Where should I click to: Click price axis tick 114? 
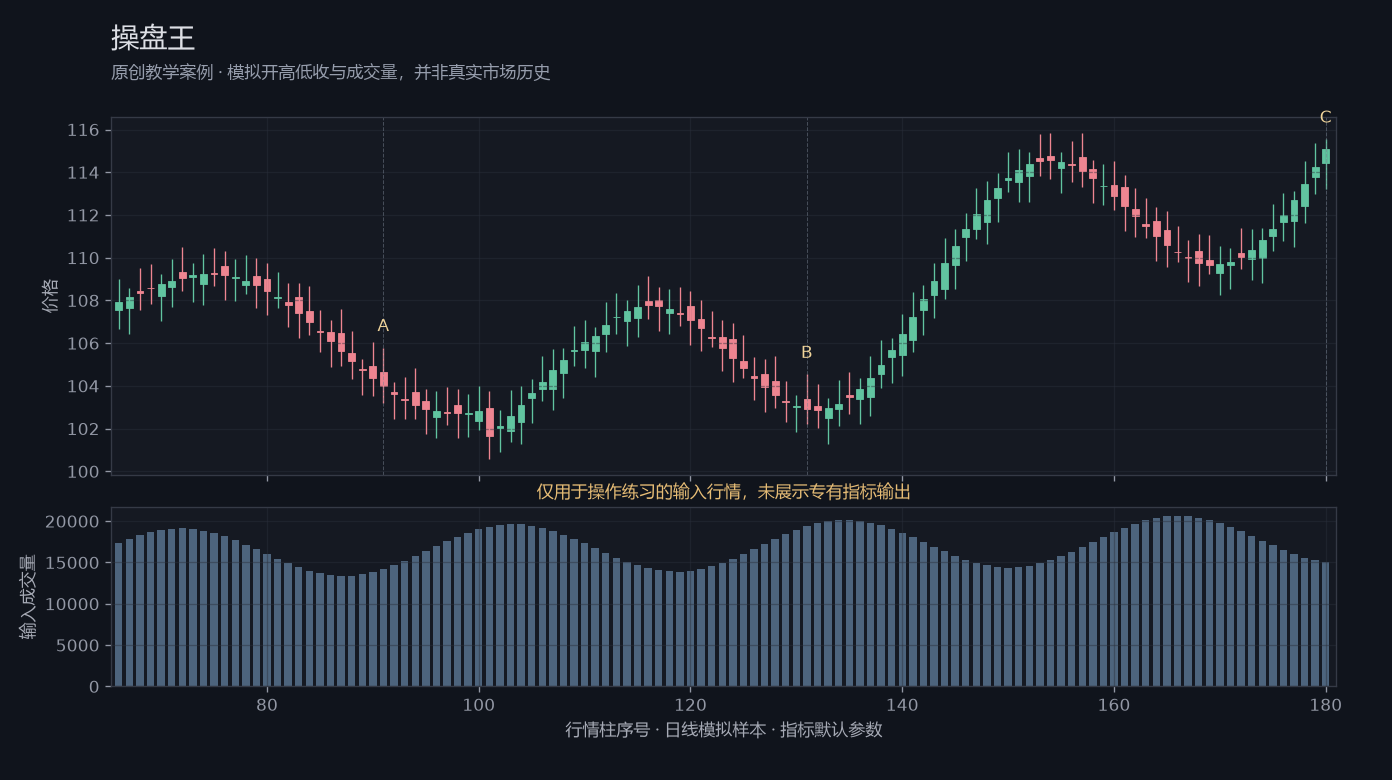click(83, 173)
